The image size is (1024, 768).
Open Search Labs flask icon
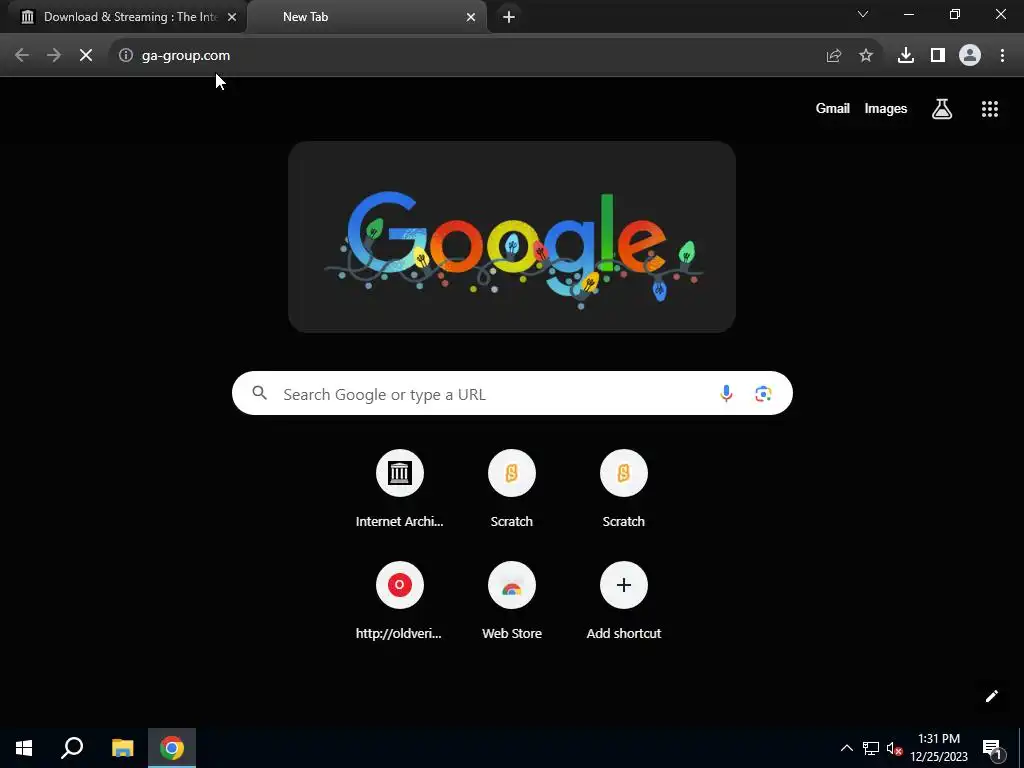point(942,109)
